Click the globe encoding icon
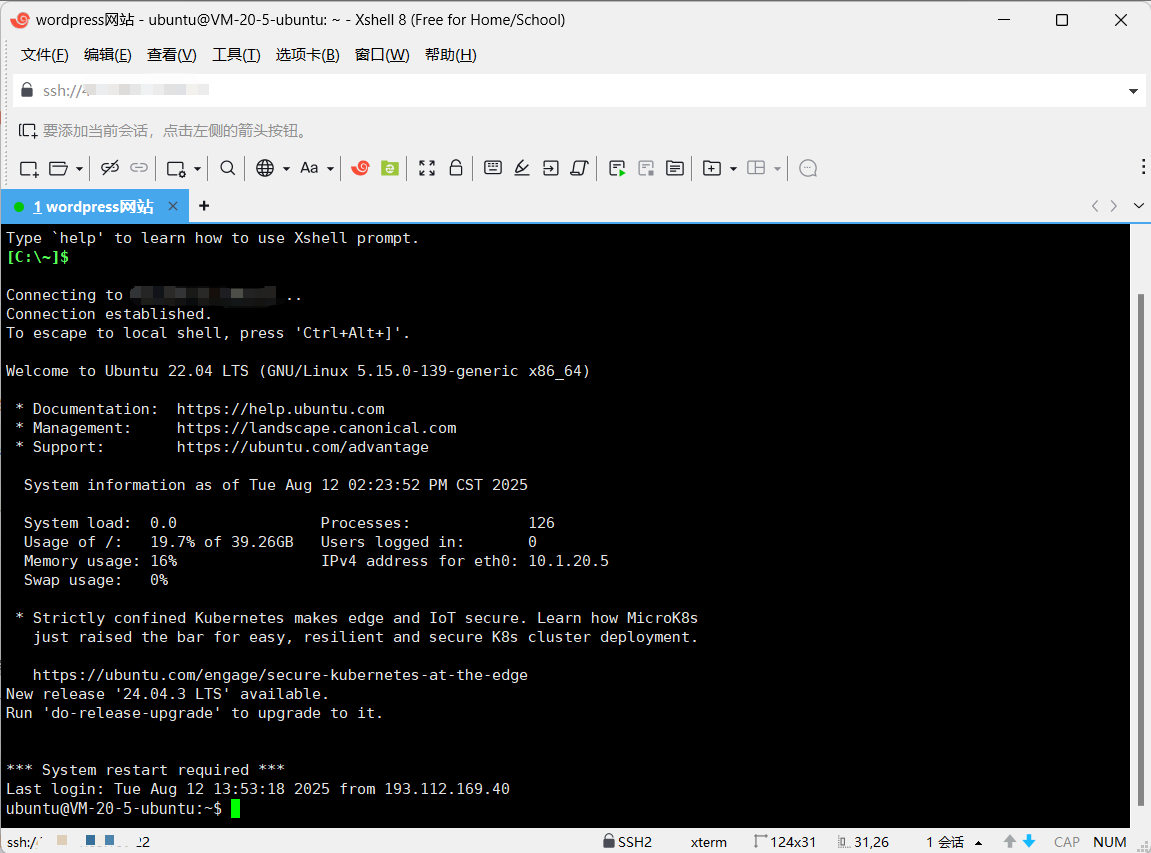 click(265, 168)
